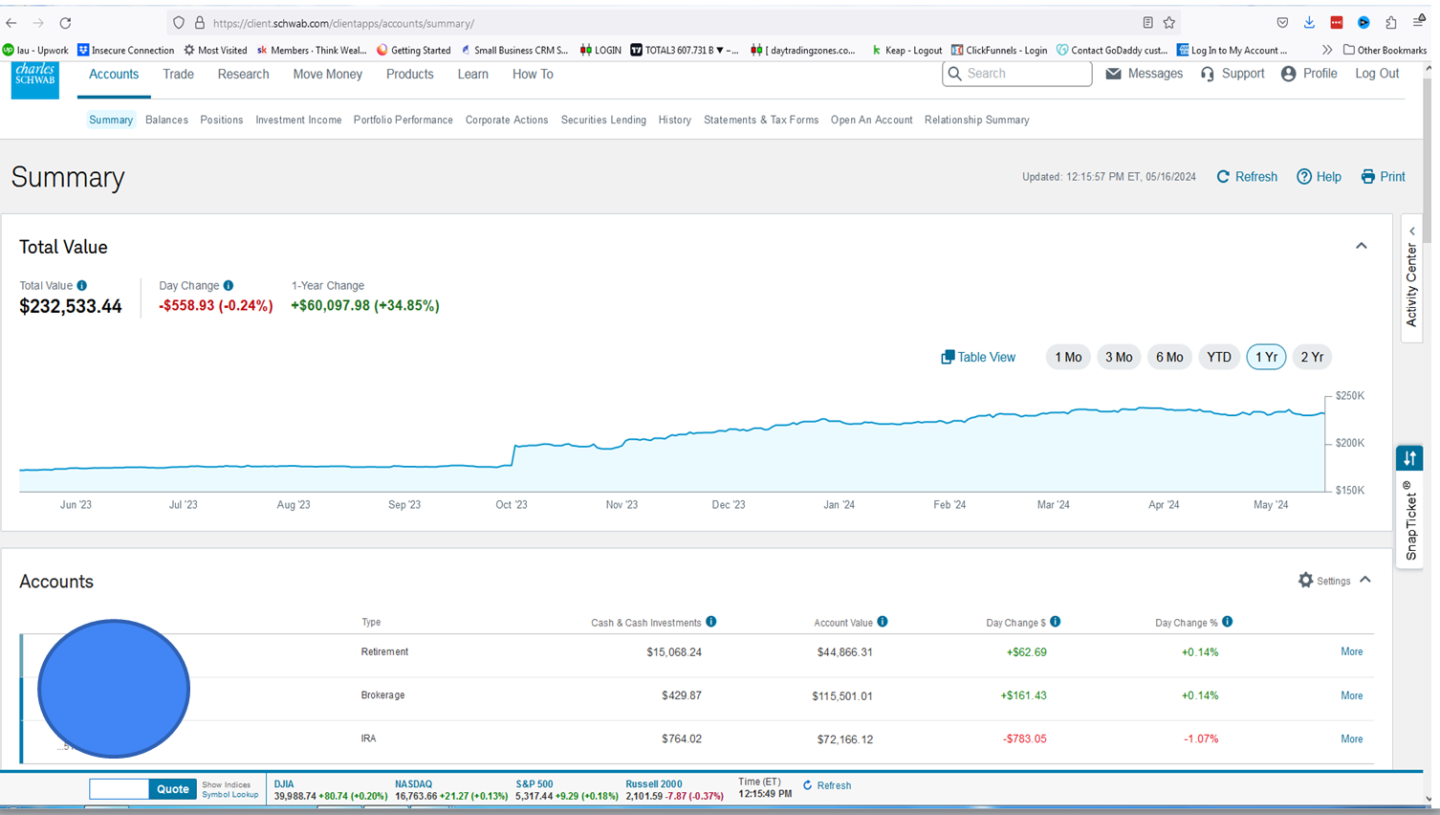
Task: Open Accounts Settings gear icon
Action: pyautogui.click(x=1305, y=580)
